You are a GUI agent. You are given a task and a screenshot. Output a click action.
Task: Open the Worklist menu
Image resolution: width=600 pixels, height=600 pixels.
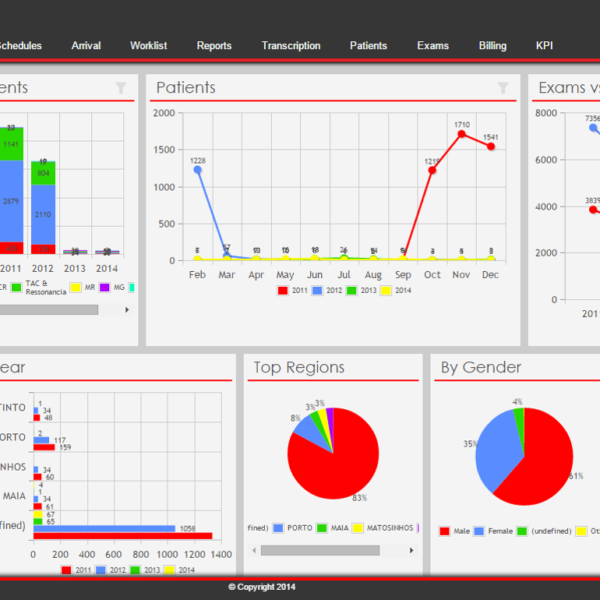coord(148,46)
